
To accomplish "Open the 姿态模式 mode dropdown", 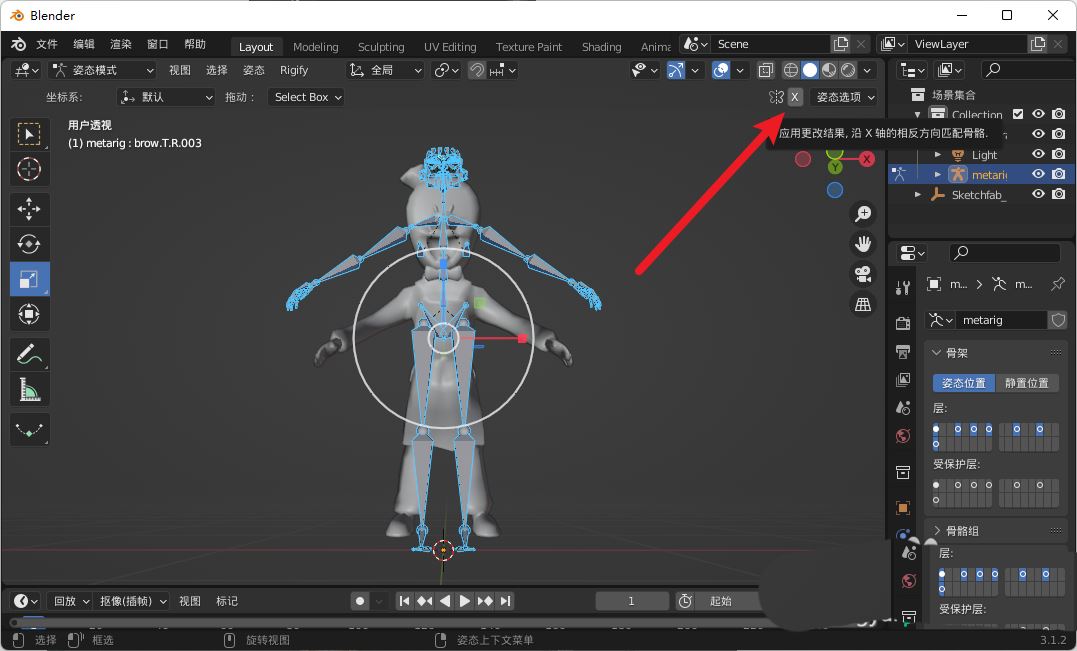I will pyautogui.click(x=103, y=69).
